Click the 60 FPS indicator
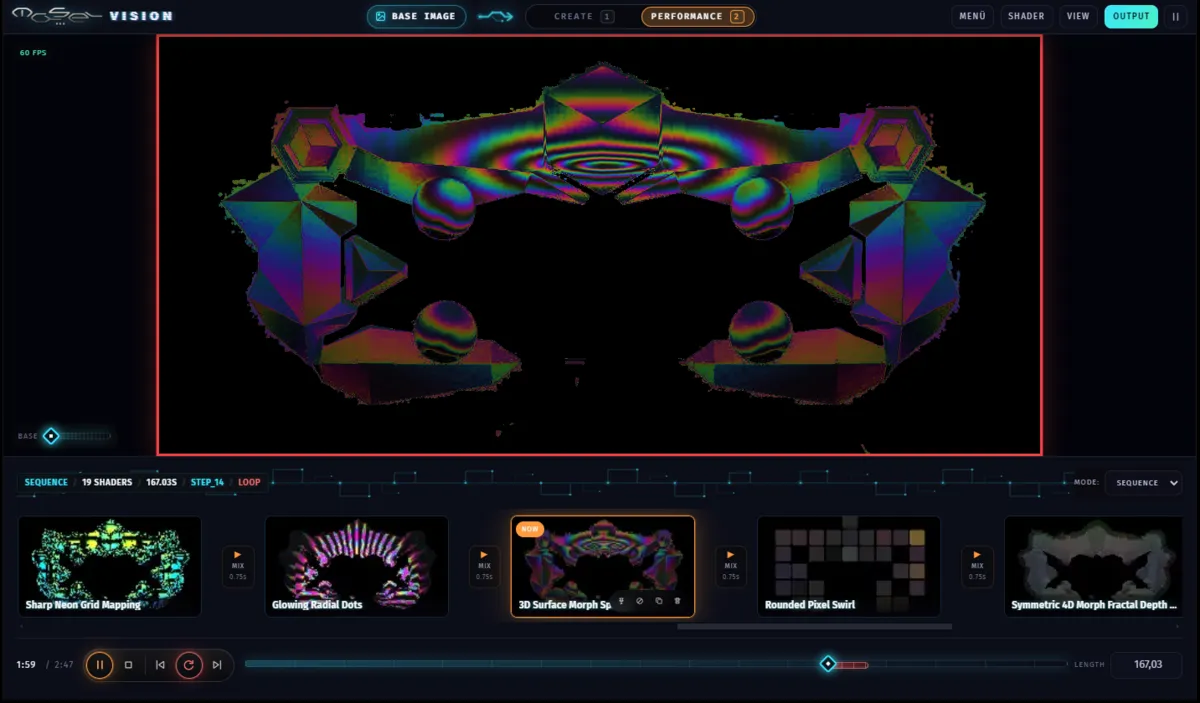Image resolution: width=1200 pixels, height=703 pixels. click(x=33, y=53)
